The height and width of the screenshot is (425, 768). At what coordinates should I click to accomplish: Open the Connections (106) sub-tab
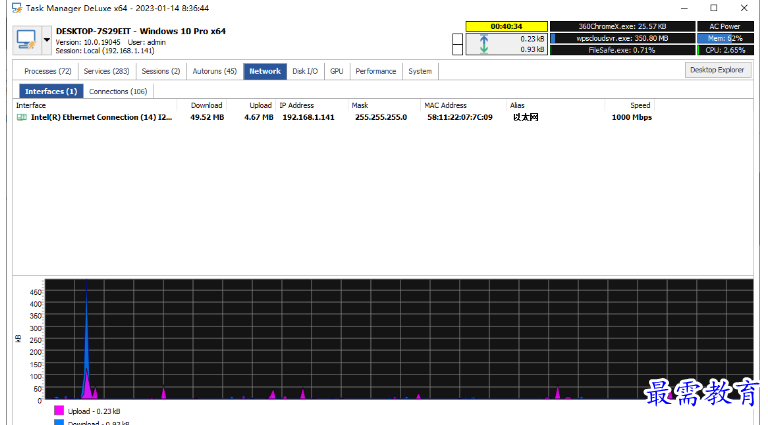coord(118,92)
